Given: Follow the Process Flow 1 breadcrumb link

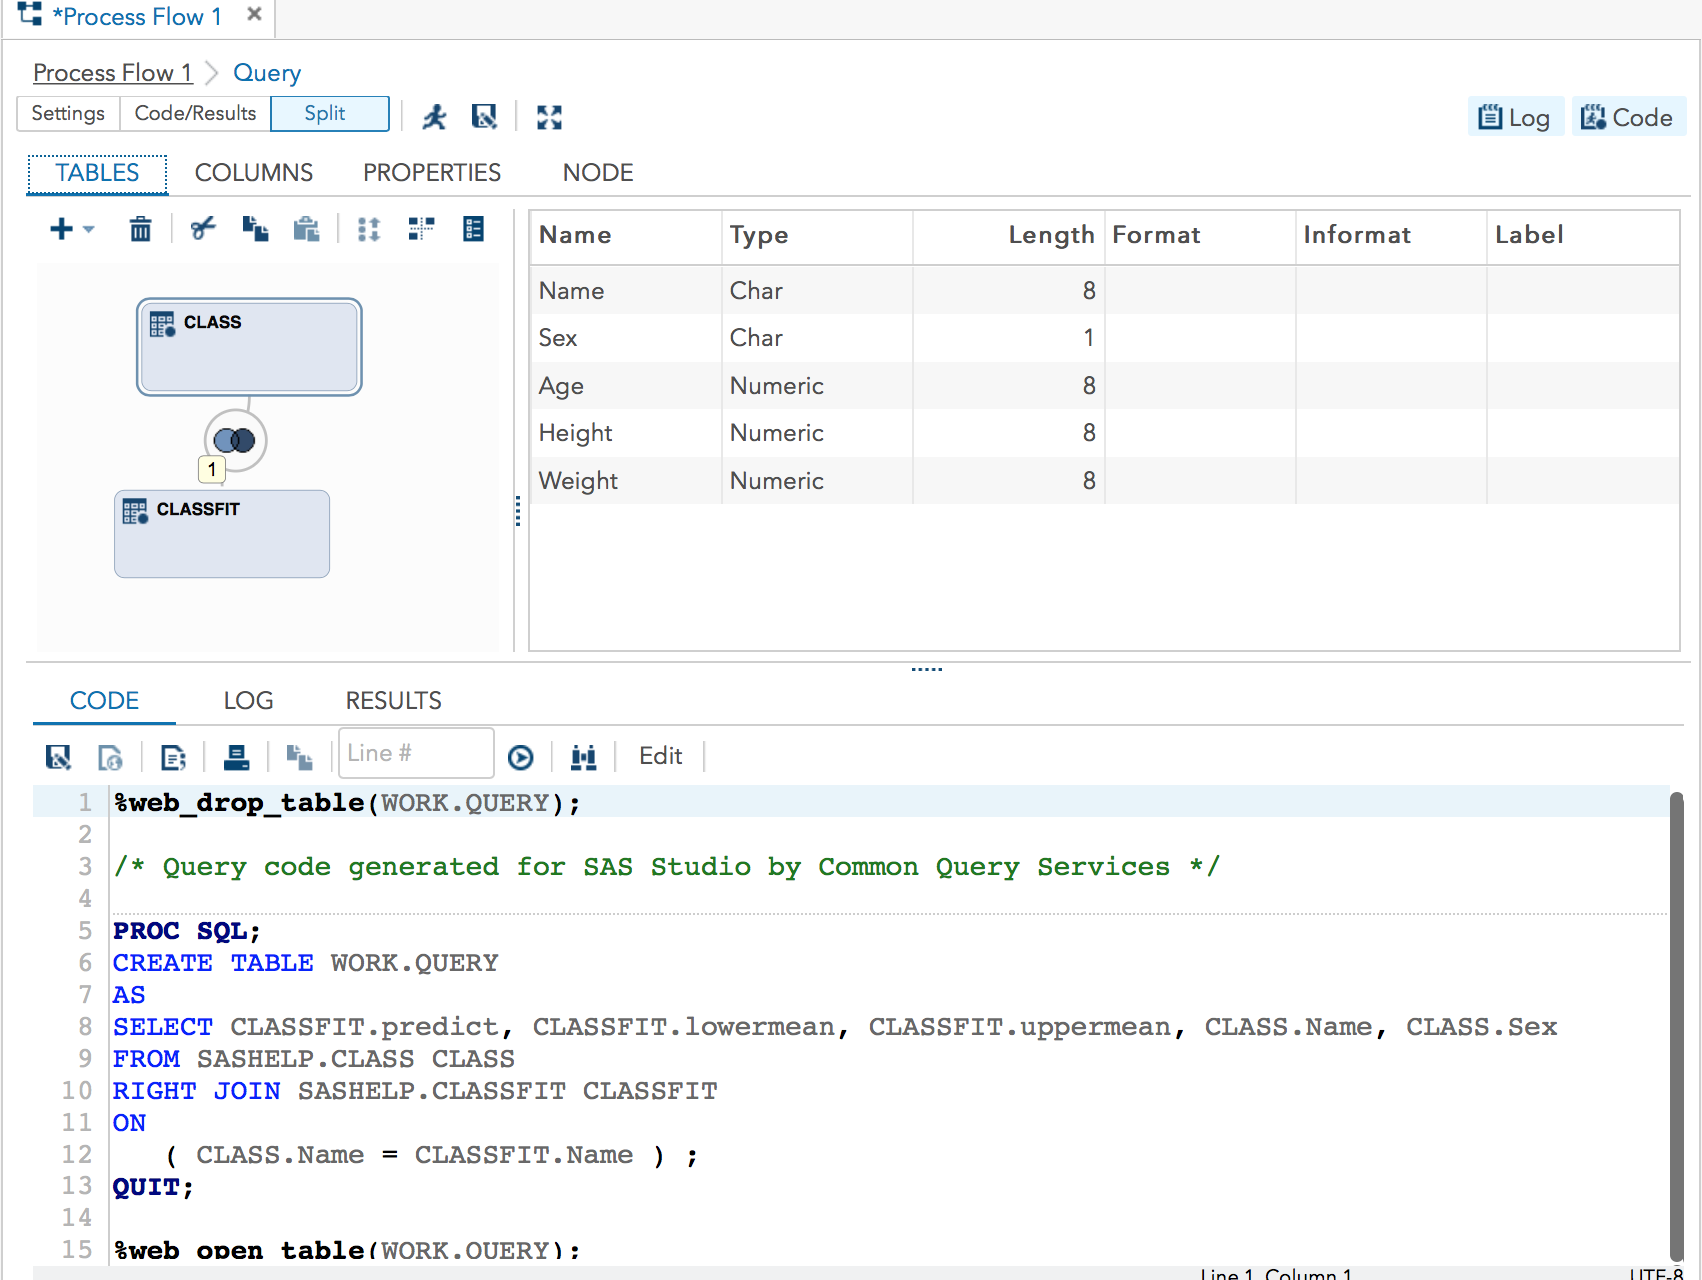Looking at the screenshot, I should 112,73.
